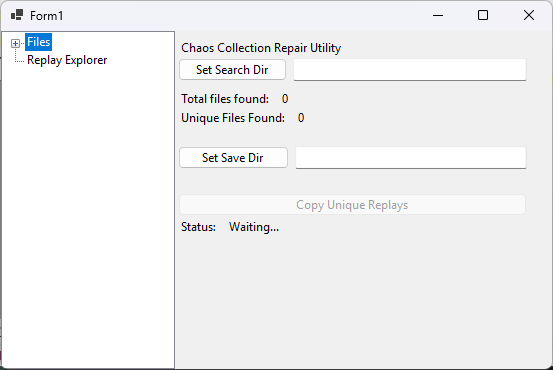553x370 pixels.
Task: Select the Files tree item
Action: 38,42
